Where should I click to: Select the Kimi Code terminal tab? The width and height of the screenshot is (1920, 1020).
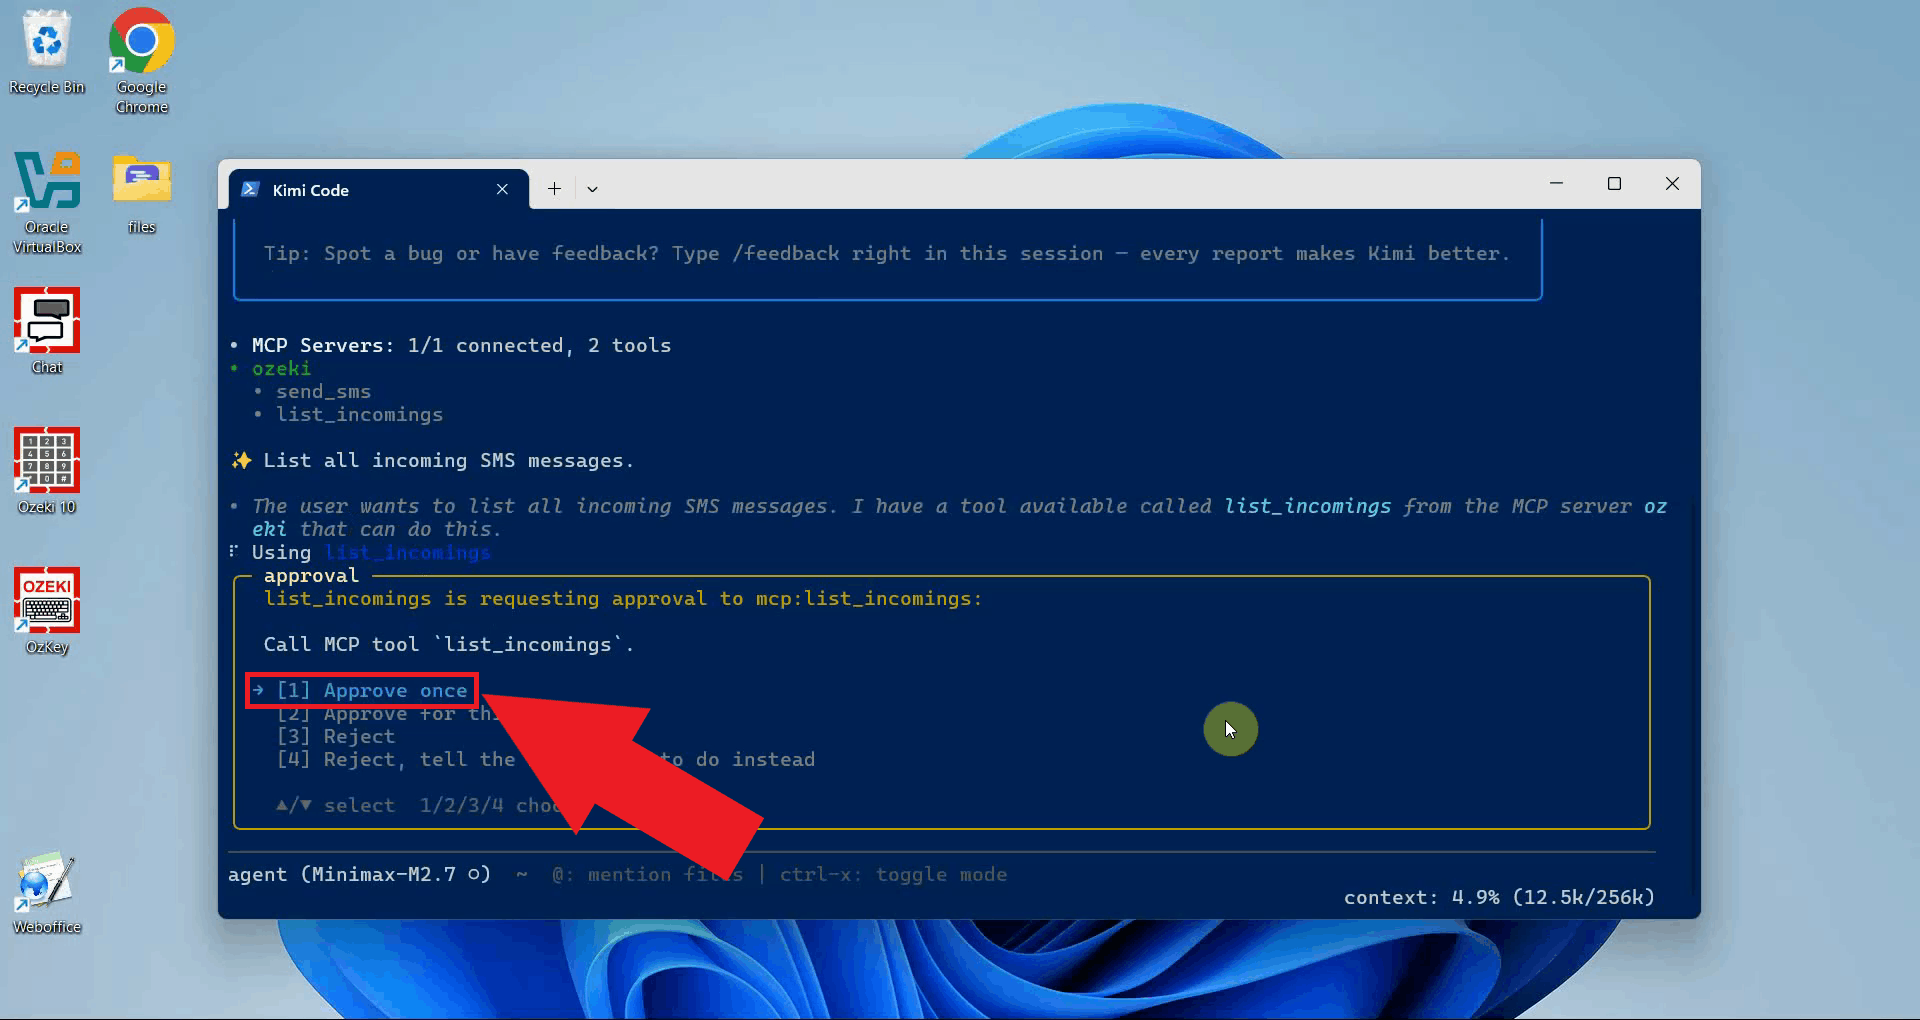[378, 189]
